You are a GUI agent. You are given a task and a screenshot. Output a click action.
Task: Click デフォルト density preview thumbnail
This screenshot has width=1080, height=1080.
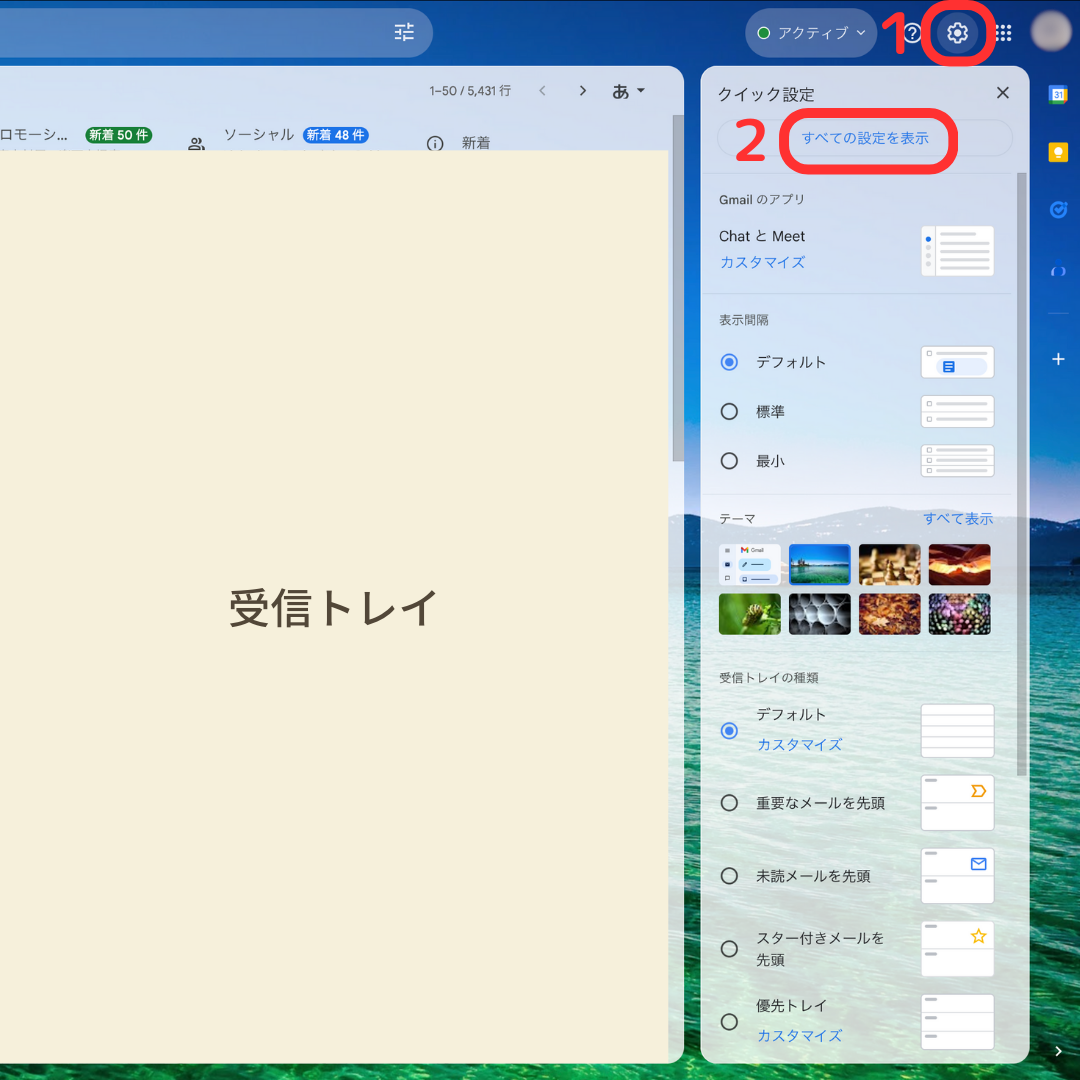(x=957, y=362)
